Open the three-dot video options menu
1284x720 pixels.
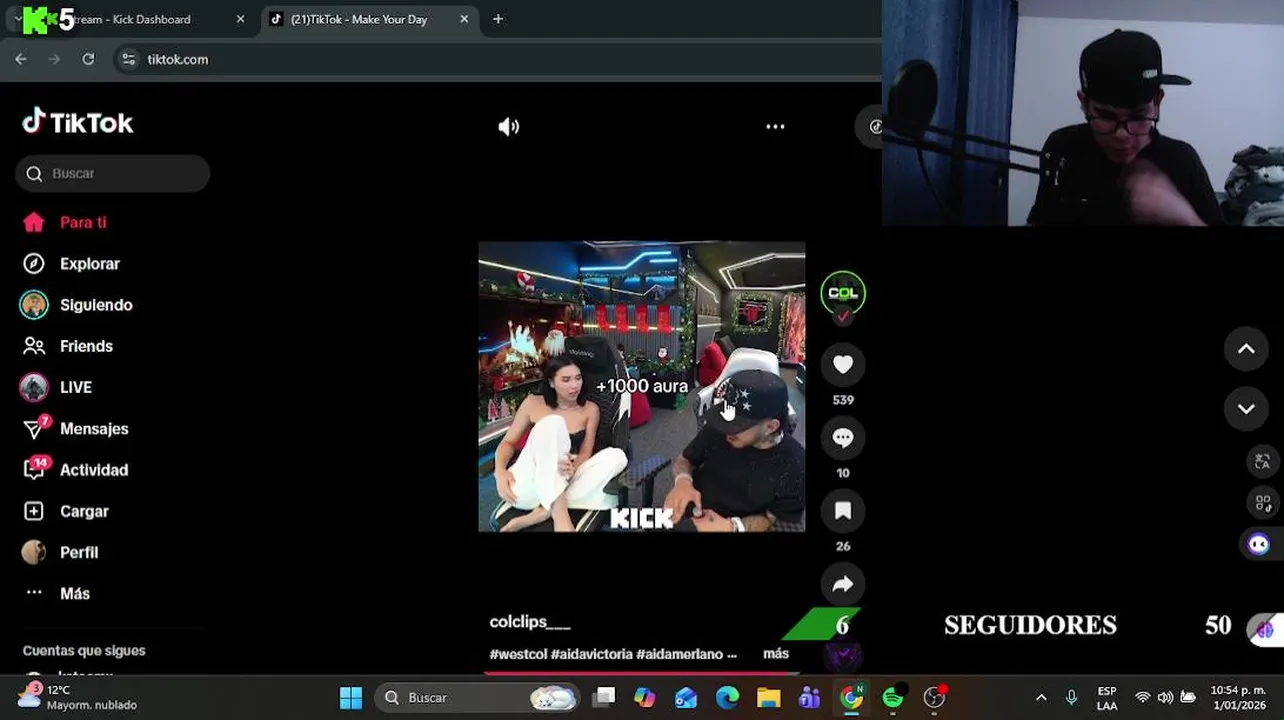click(x=775, y=127)
